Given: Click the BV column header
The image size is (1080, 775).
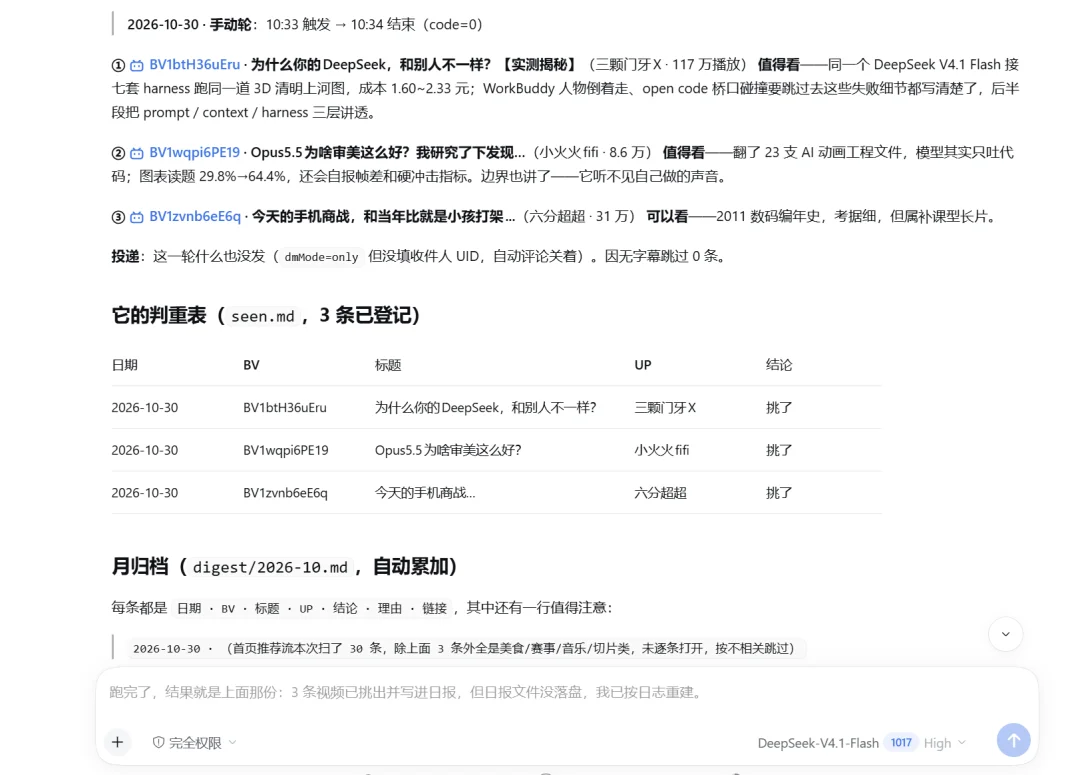Looking at the screenshot, I should [251, 365].
